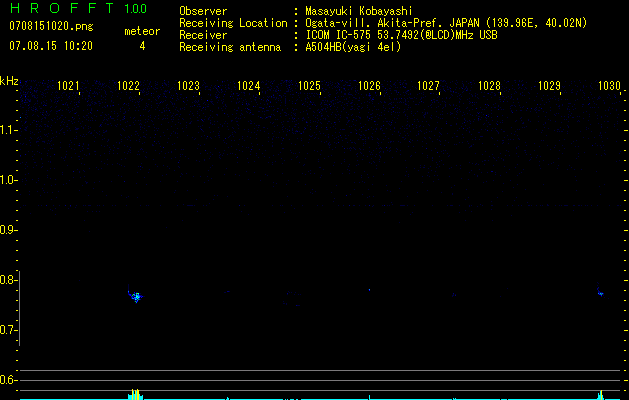The height and width of the screenshot is (400, 629).
Task: Select the A504HB(yagi 4el) antenna text
Action: 353,47
